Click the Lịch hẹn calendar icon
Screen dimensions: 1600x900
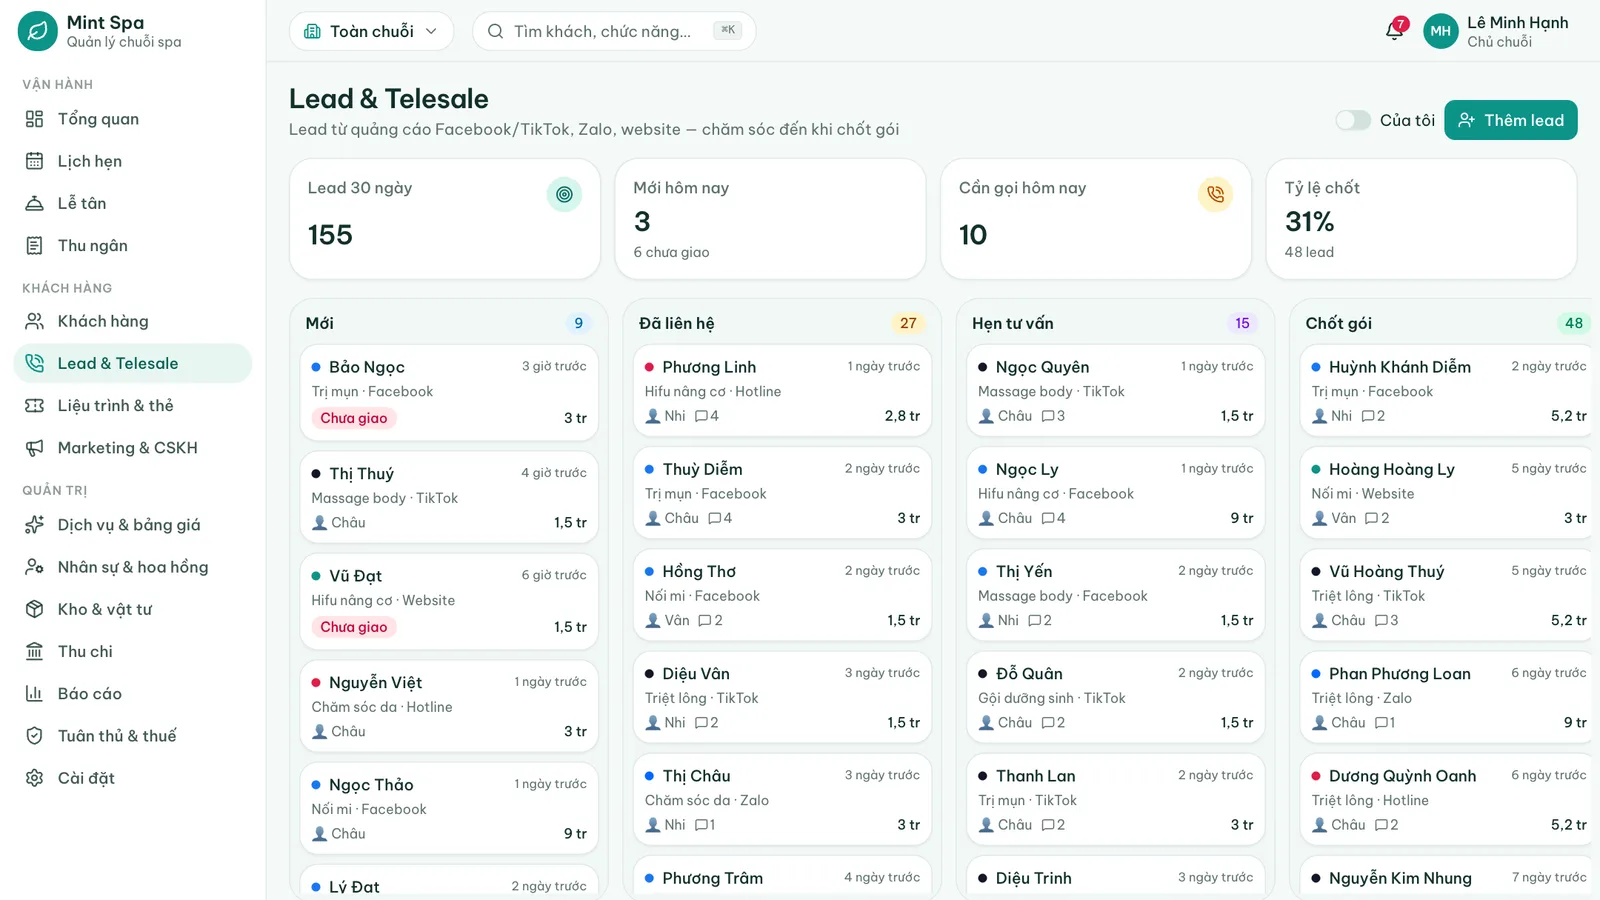click(x=35, y=161)
